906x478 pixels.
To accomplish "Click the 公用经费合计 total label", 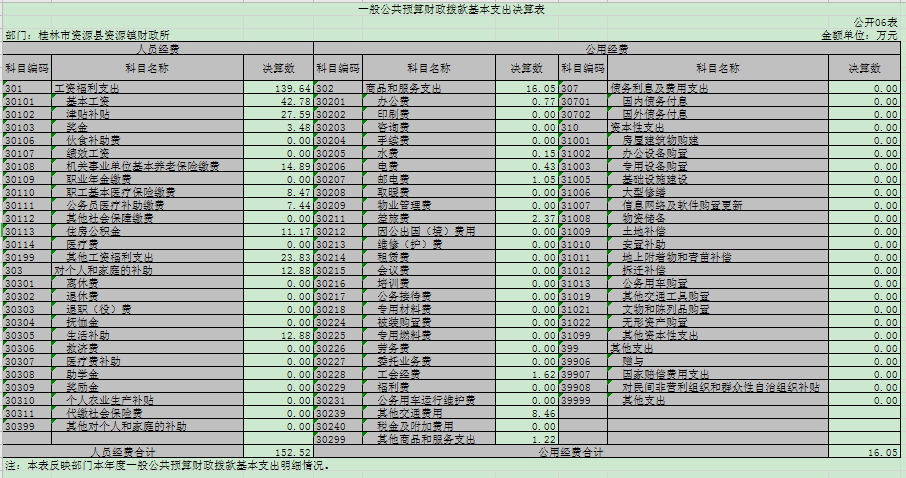I will point(570,452).
